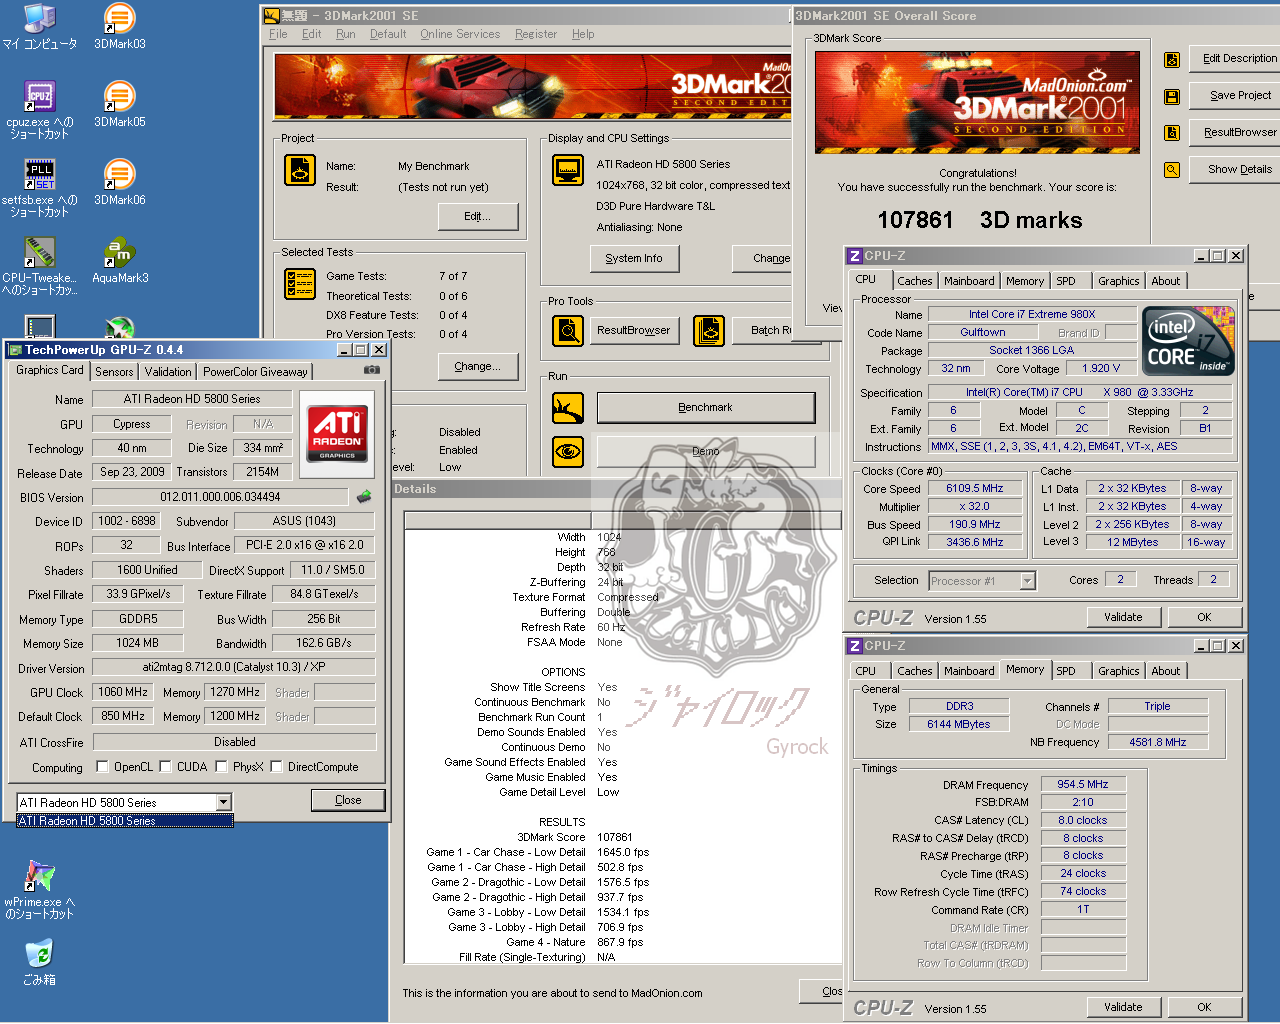Toggle the CUDA checkbox in GPU-Z
The height and width of the screenshot is (1024, 1280).
coord(165,767)
